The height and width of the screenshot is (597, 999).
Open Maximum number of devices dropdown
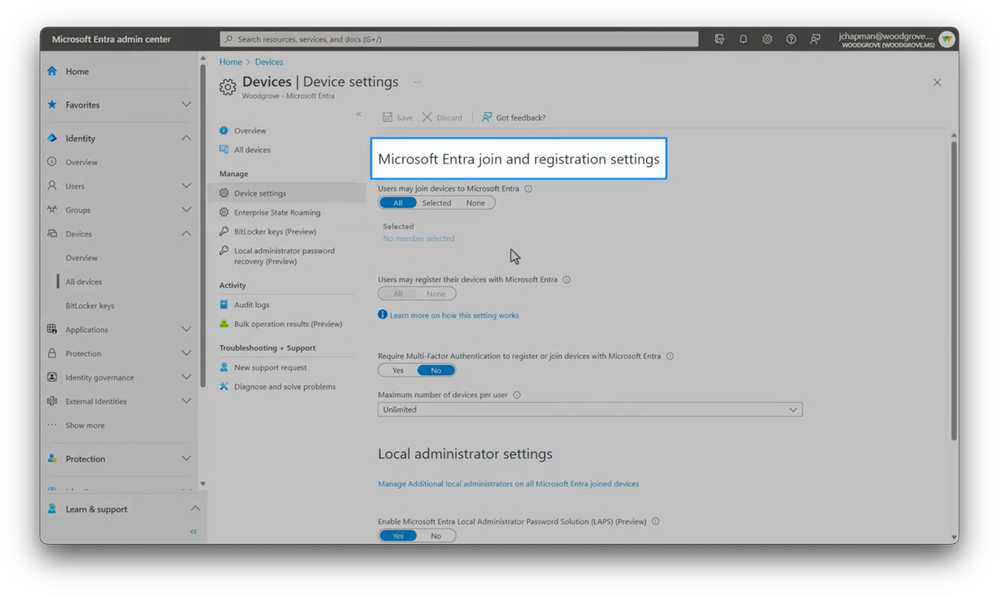click(590, 410)
